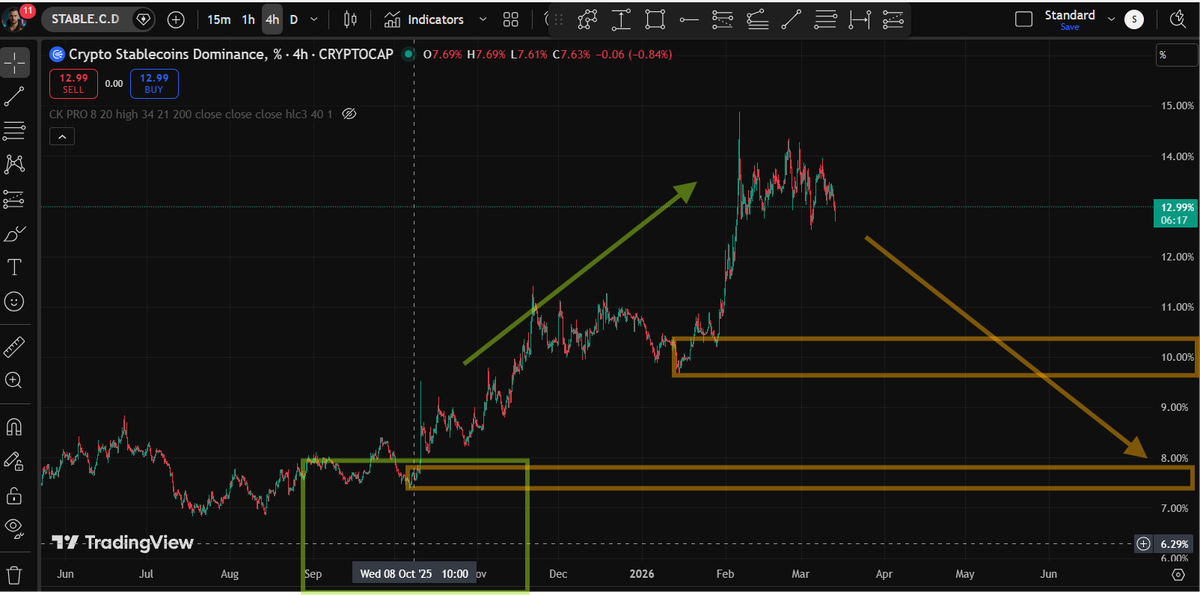Select the Text annotation tool
The image size is (1200, 595).
(x=15, y=267)
